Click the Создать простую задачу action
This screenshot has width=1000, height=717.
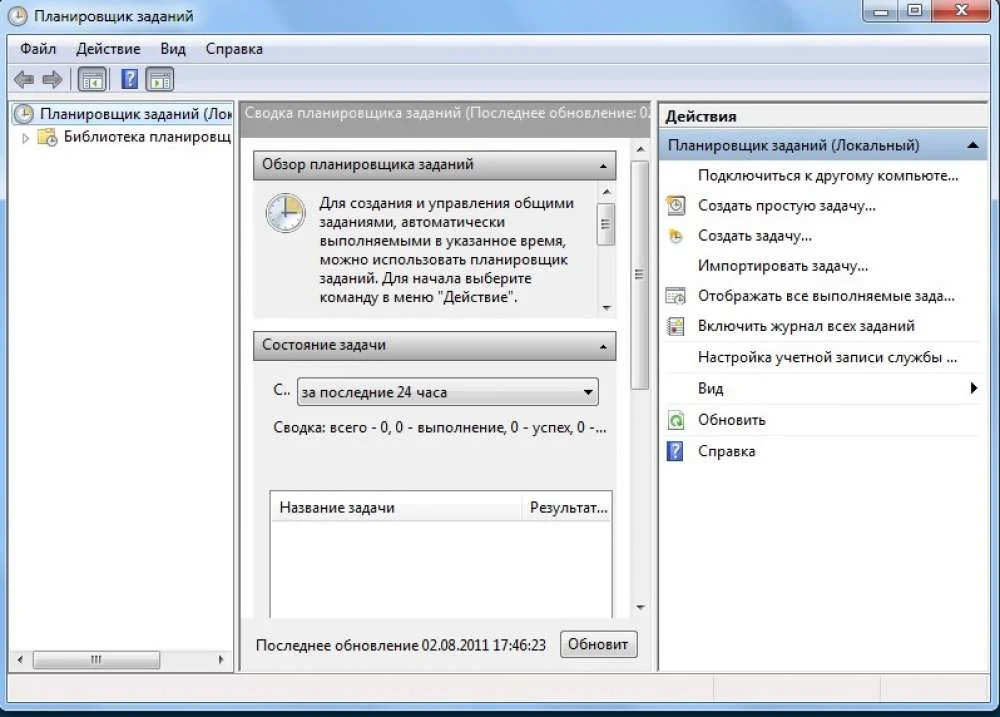(786, 205)
